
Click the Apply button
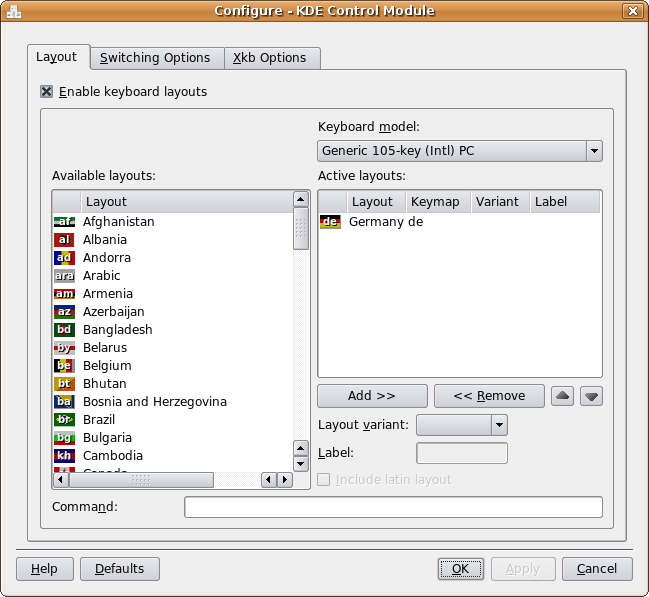pyautogui.click(x=523, y=569)
